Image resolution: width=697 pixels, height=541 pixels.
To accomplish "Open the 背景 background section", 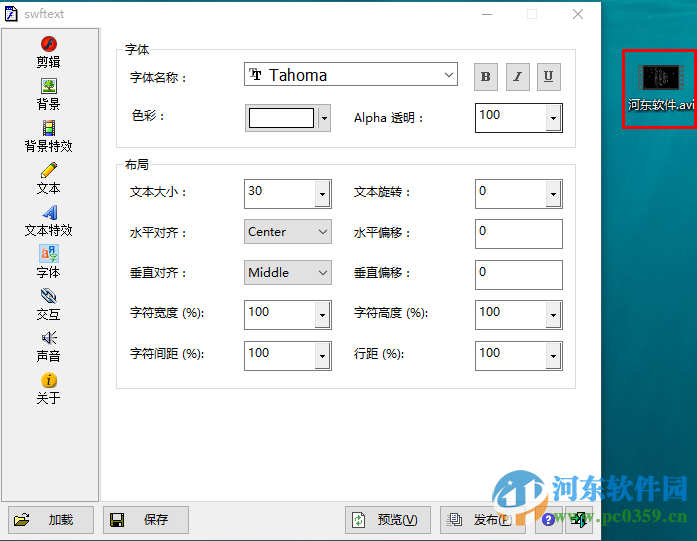I will [48, 94].
